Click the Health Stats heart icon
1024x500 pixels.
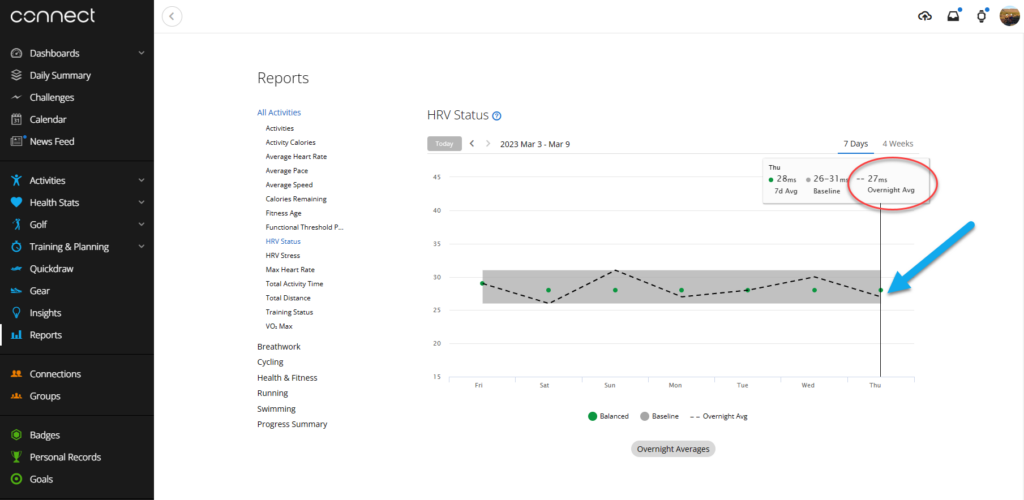click(x=17, y=203)
